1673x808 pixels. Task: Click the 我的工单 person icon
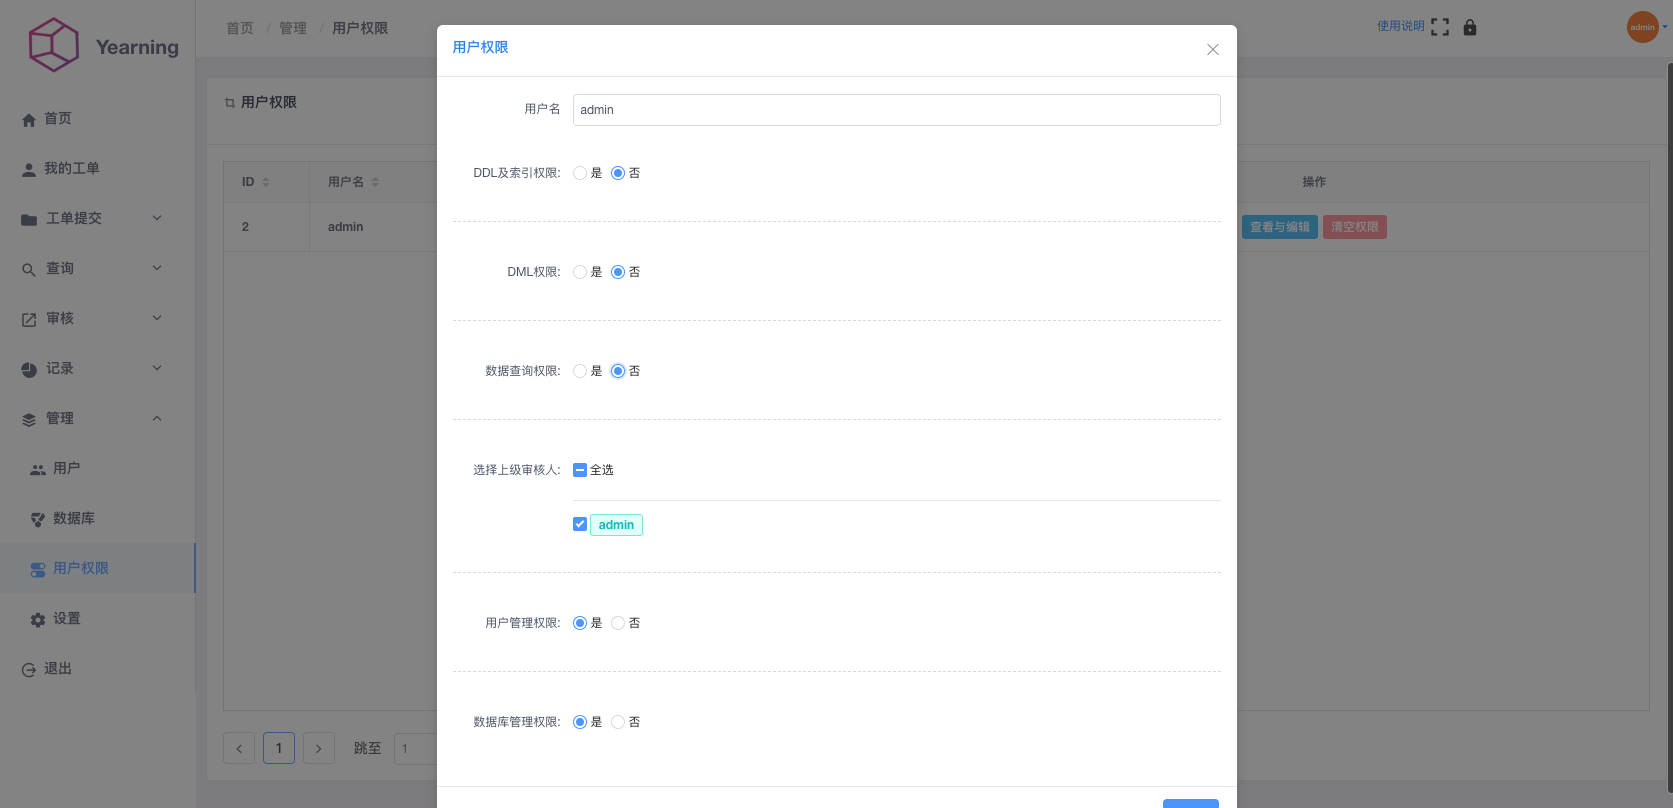[x=29, y=170]
